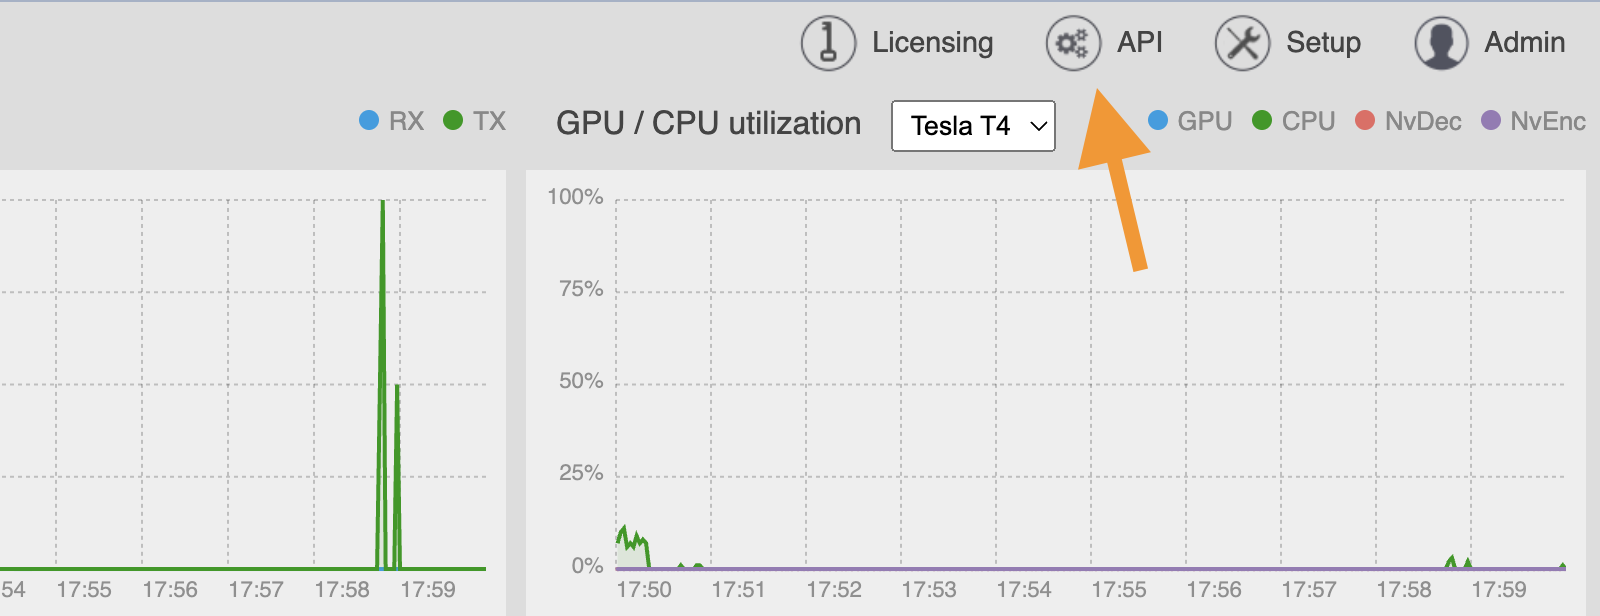Toggle the blue GPU legend dot

1158,120
